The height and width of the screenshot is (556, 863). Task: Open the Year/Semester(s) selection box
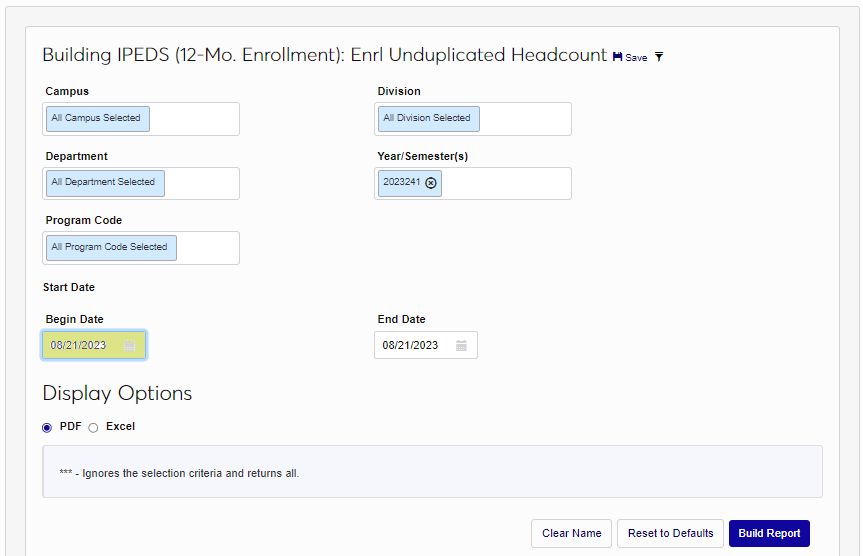click(x=473, y=183)
